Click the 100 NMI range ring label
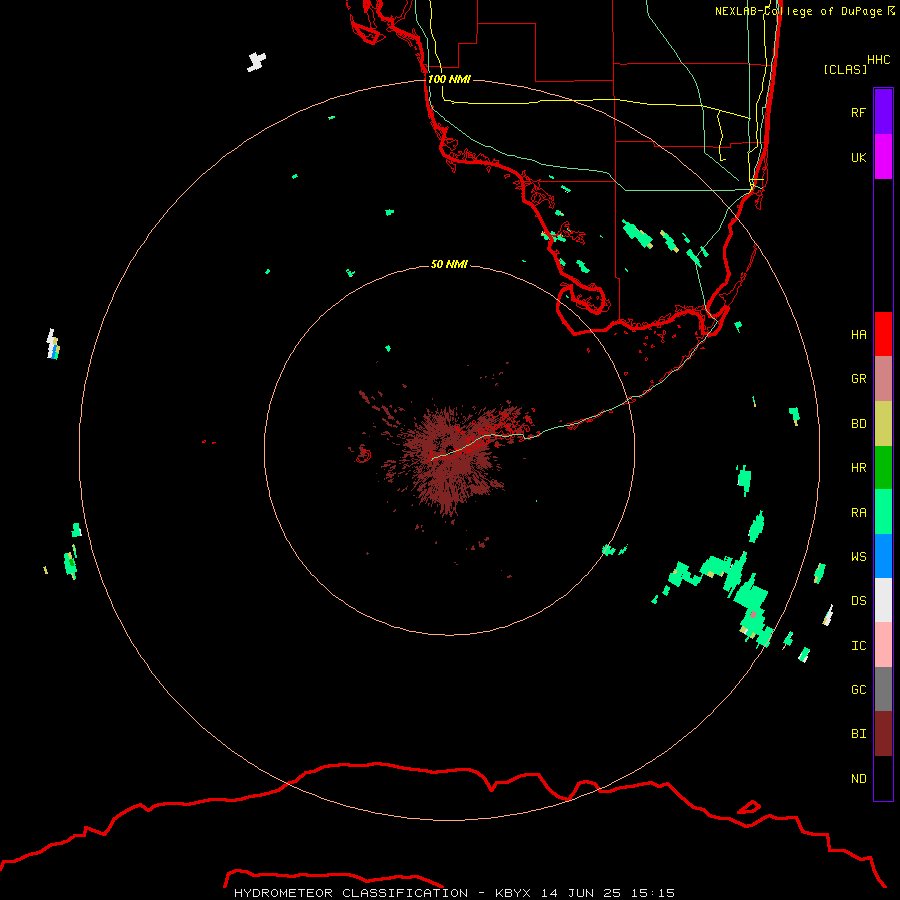Image resolution: width=900 pixels, height=900 pixels. pyautogui.click(x=449, y=79)
